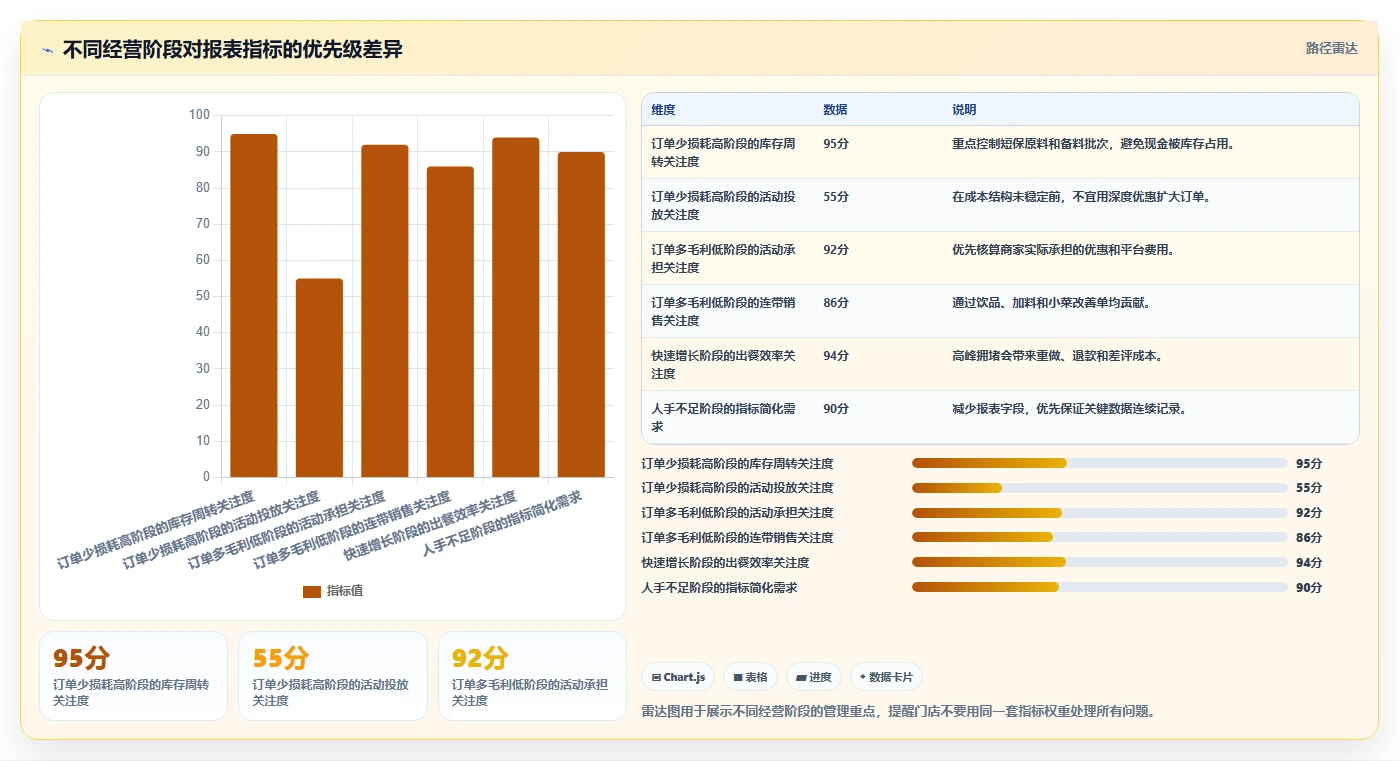Click the 95分 value in the table

tap(836, 144)
